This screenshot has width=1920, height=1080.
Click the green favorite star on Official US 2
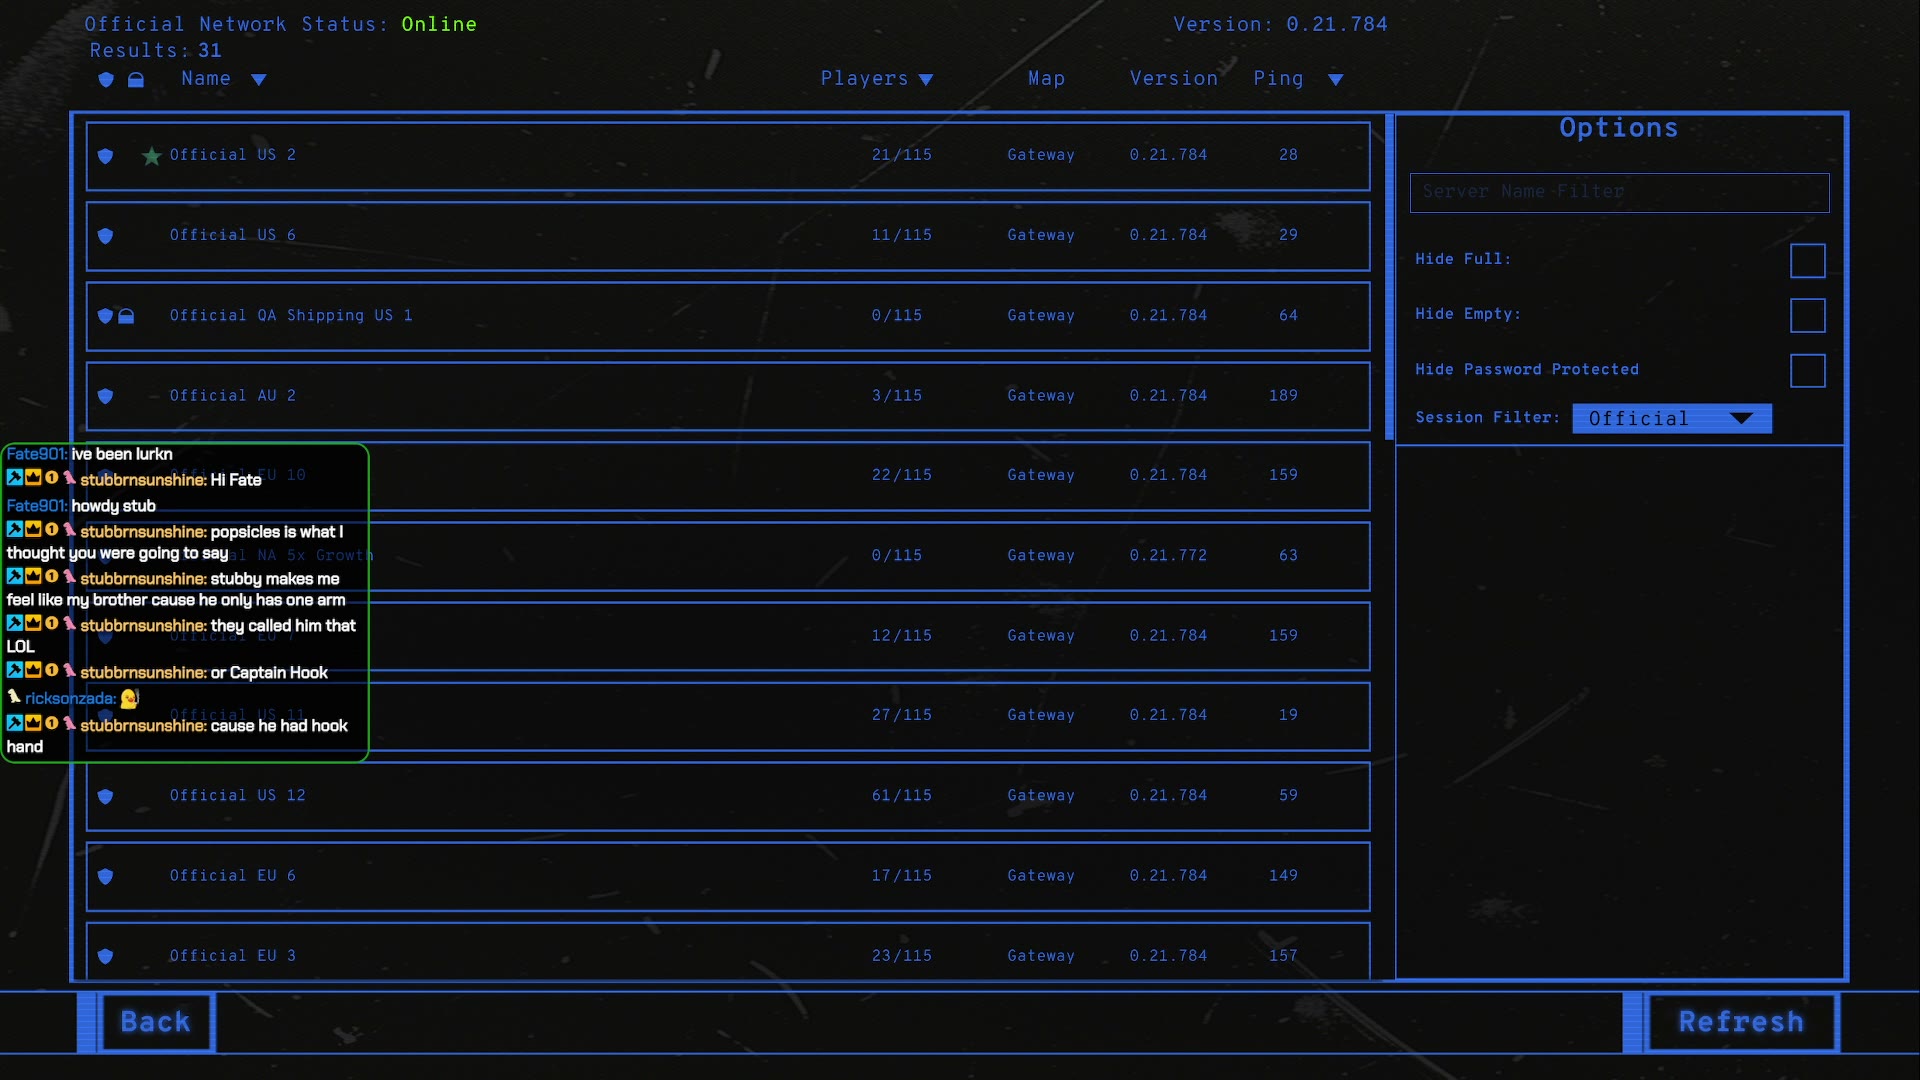[151, 156]
